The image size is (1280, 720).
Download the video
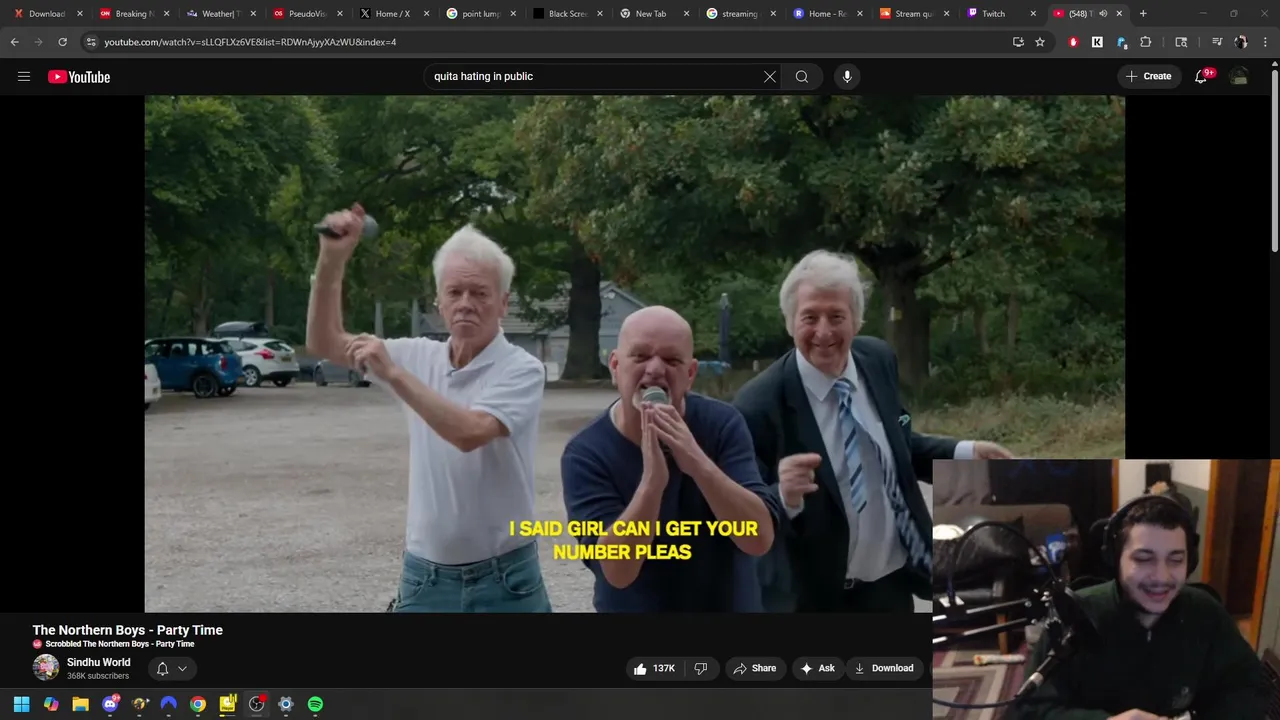(884, 668)
